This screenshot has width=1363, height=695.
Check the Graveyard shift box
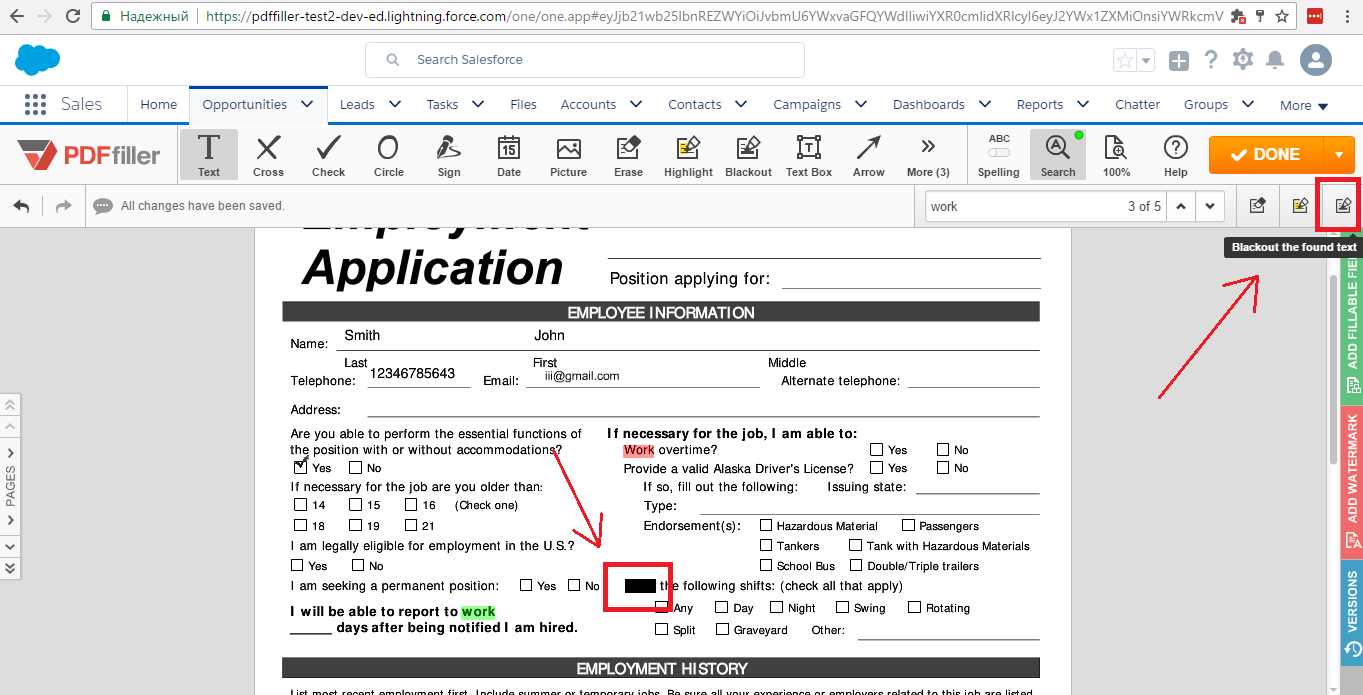tap(723, 629)
